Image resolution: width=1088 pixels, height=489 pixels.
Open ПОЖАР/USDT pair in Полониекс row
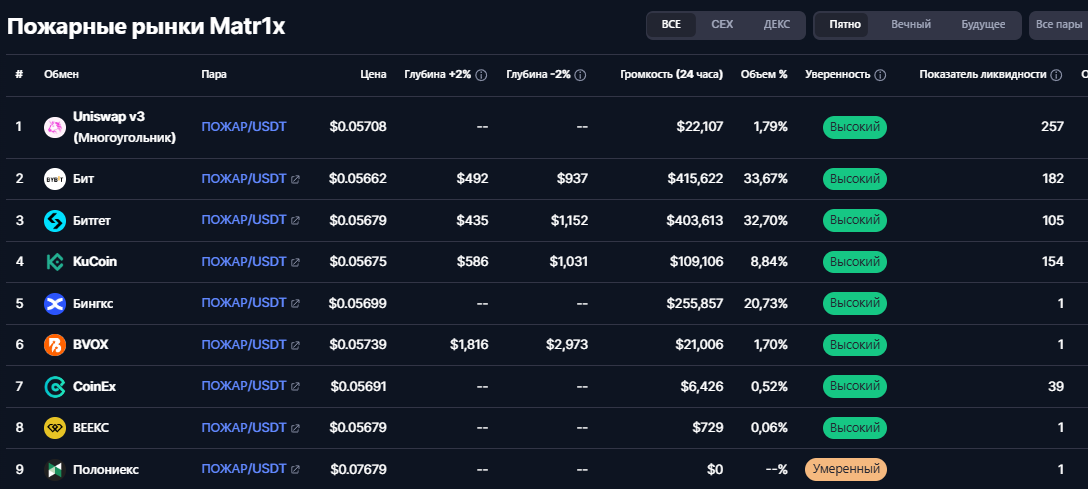click(244, 469)
